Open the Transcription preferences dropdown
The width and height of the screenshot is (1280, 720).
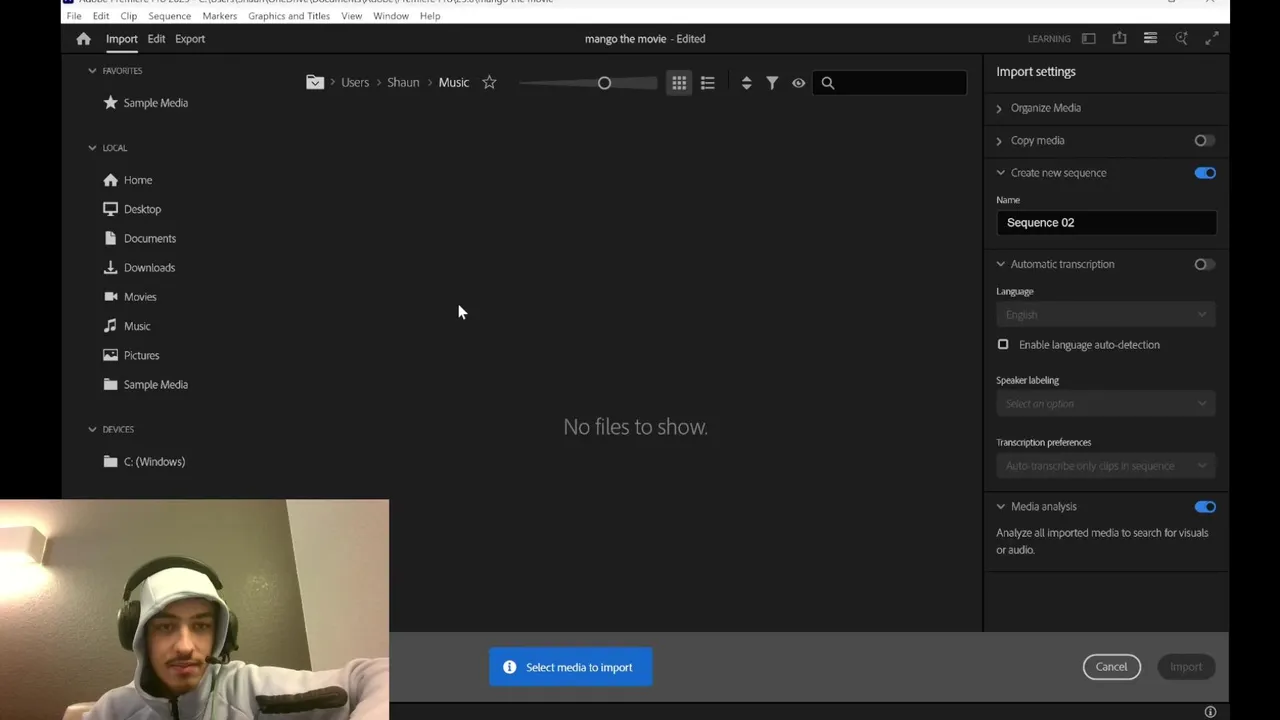click(x=1106, y=466)
